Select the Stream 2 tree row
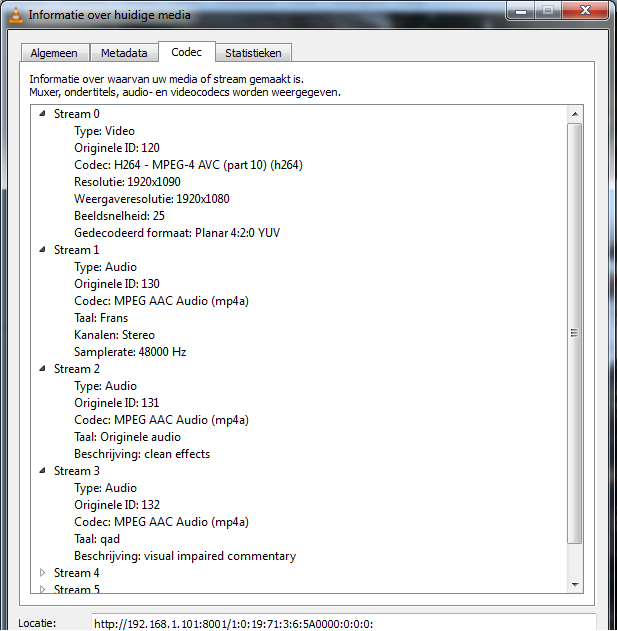The height and width of the screenshot is (631, 617). click(x=77, y=369)
